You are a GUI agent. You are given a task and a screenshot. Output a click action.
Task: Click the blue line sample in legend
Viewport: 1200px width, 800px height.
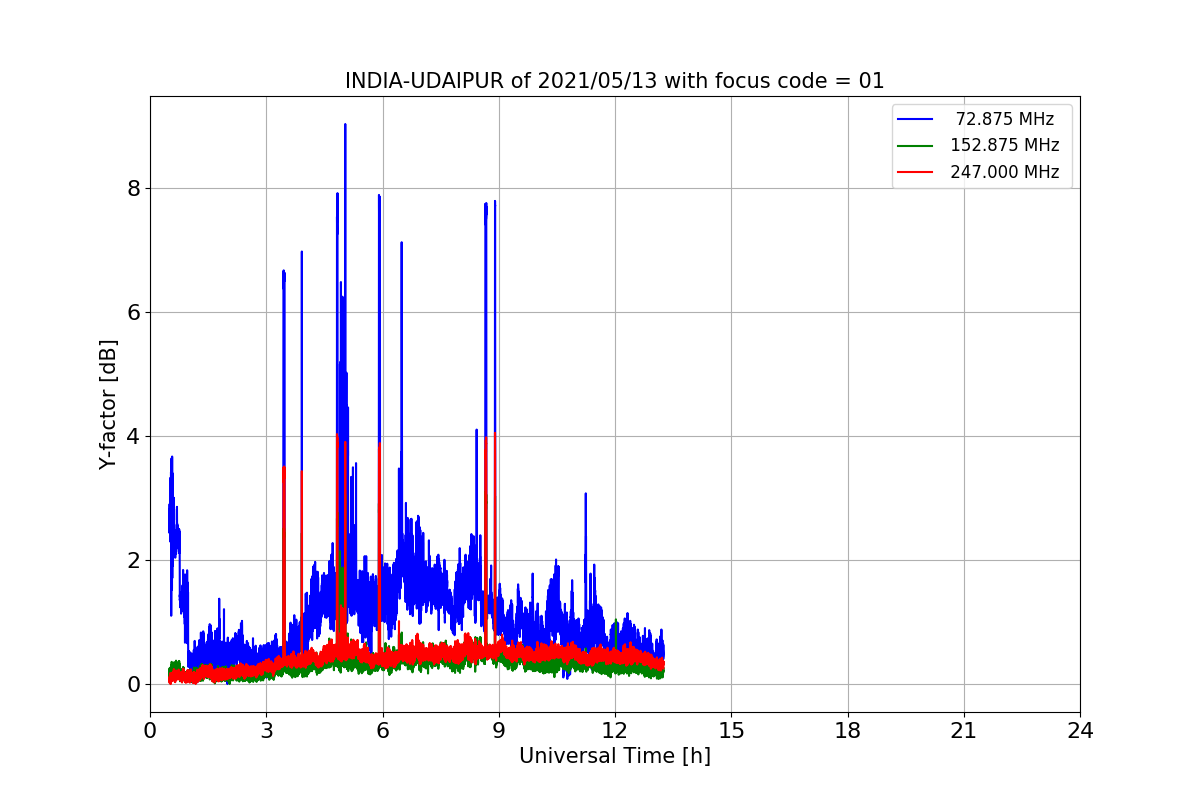click(x=916, y=119)
